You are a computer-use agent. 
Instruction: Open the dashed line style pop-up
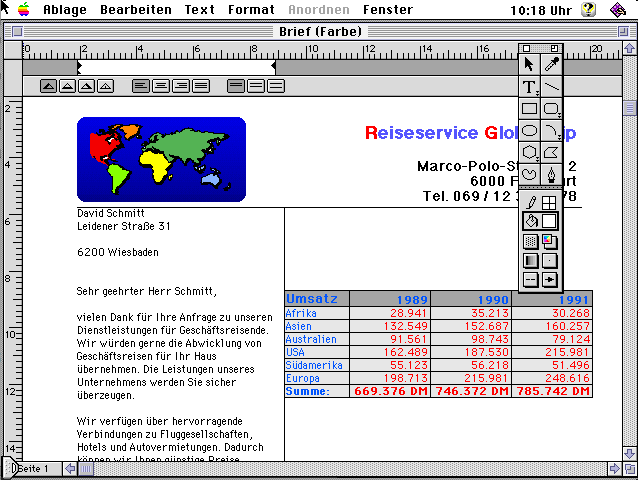click(x=530, y=280)
